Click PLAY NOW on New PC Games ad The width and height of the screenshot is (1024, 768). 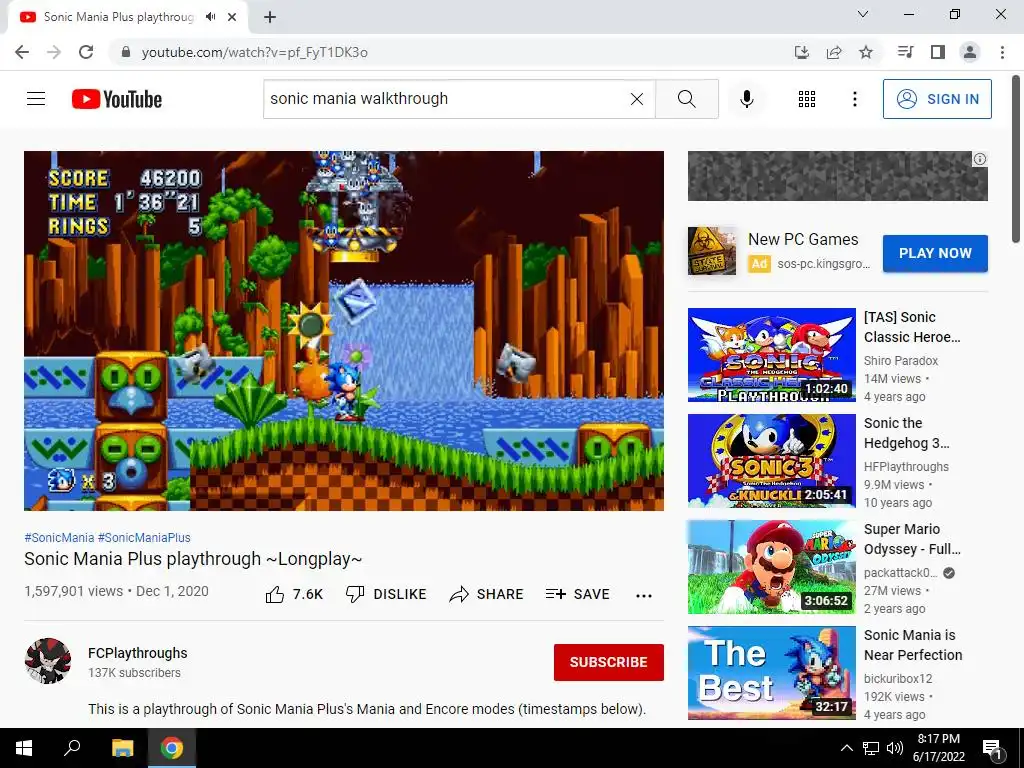point(935,253)
